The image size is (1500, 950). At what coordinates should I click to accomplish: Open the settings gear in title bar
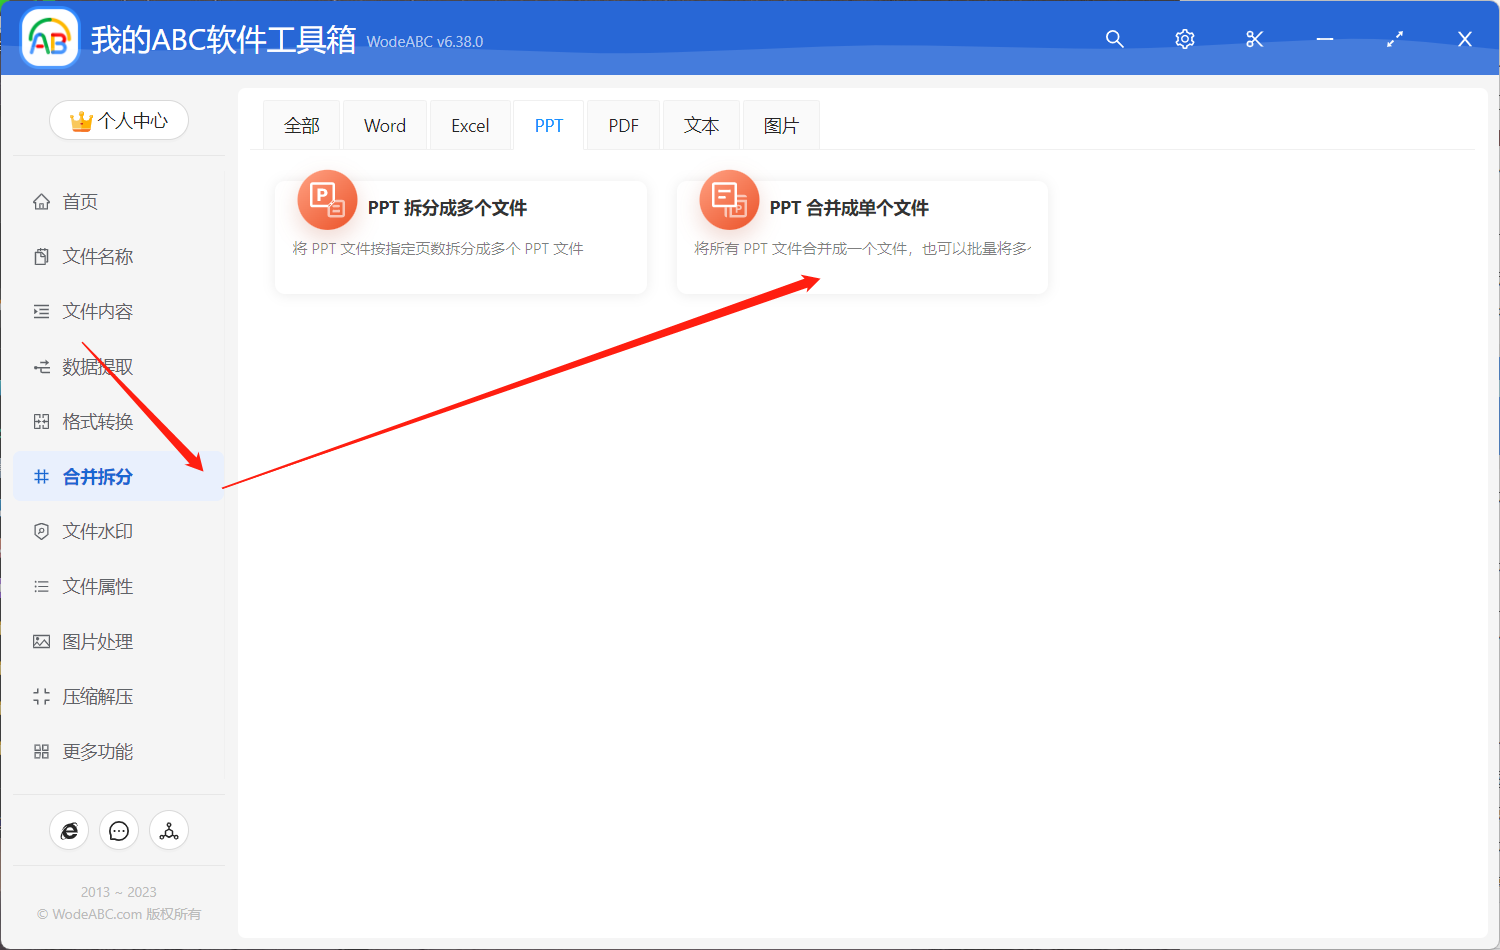pyautogui.click(x=1184, y=39)
